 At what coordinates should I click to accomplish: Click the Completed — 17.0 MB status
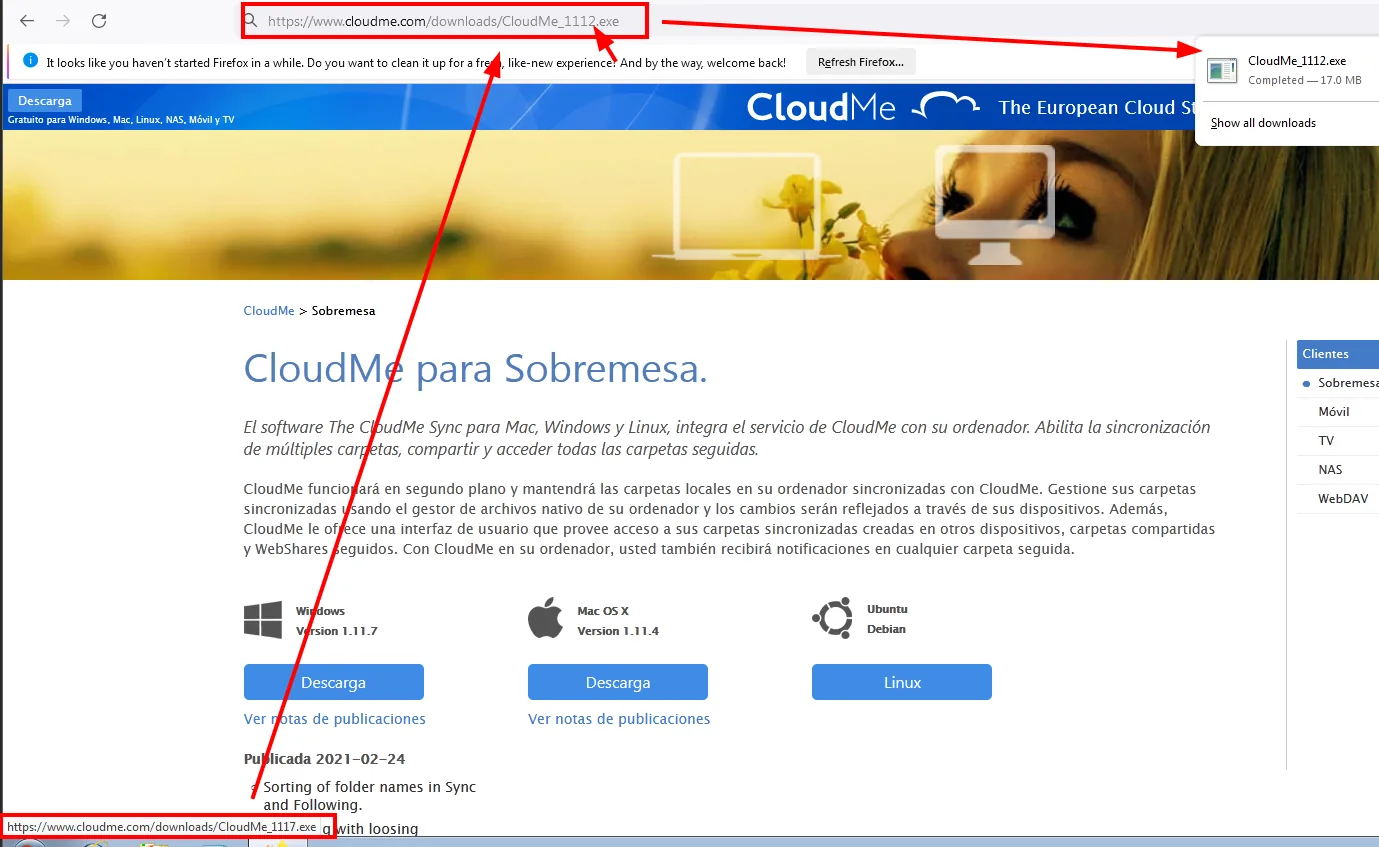pyautogui.click(x=1305, y=80)
